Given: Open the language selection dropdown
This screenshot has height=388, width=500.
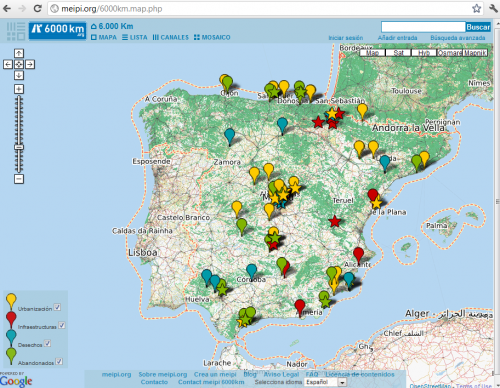Looking at the screenshot, I should tap(326, 382).
